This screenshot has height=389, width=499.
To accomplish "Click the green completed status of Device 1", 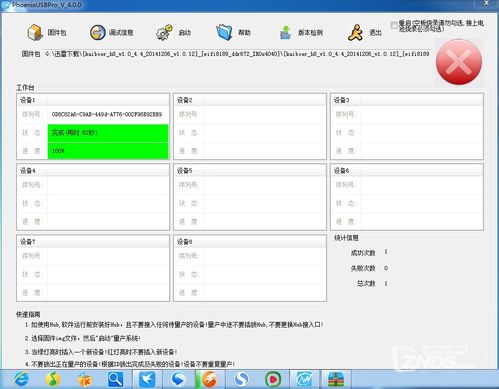I will click(x=108, y=133).
